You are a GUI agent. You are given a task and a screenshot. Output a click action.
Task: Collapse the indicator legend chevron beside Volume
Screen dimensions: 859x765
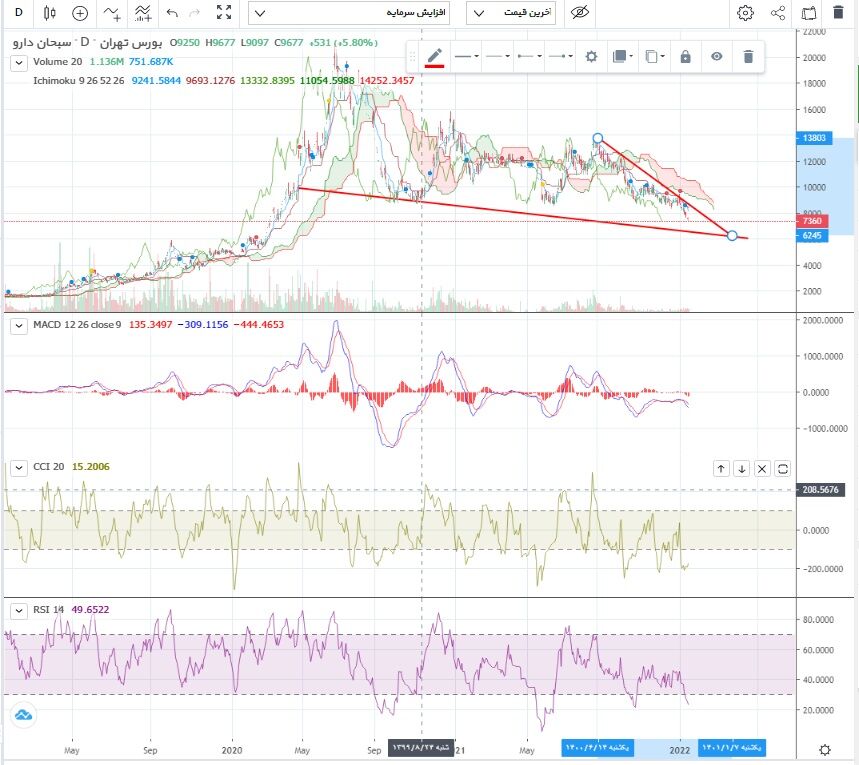(x=16, y=62)
